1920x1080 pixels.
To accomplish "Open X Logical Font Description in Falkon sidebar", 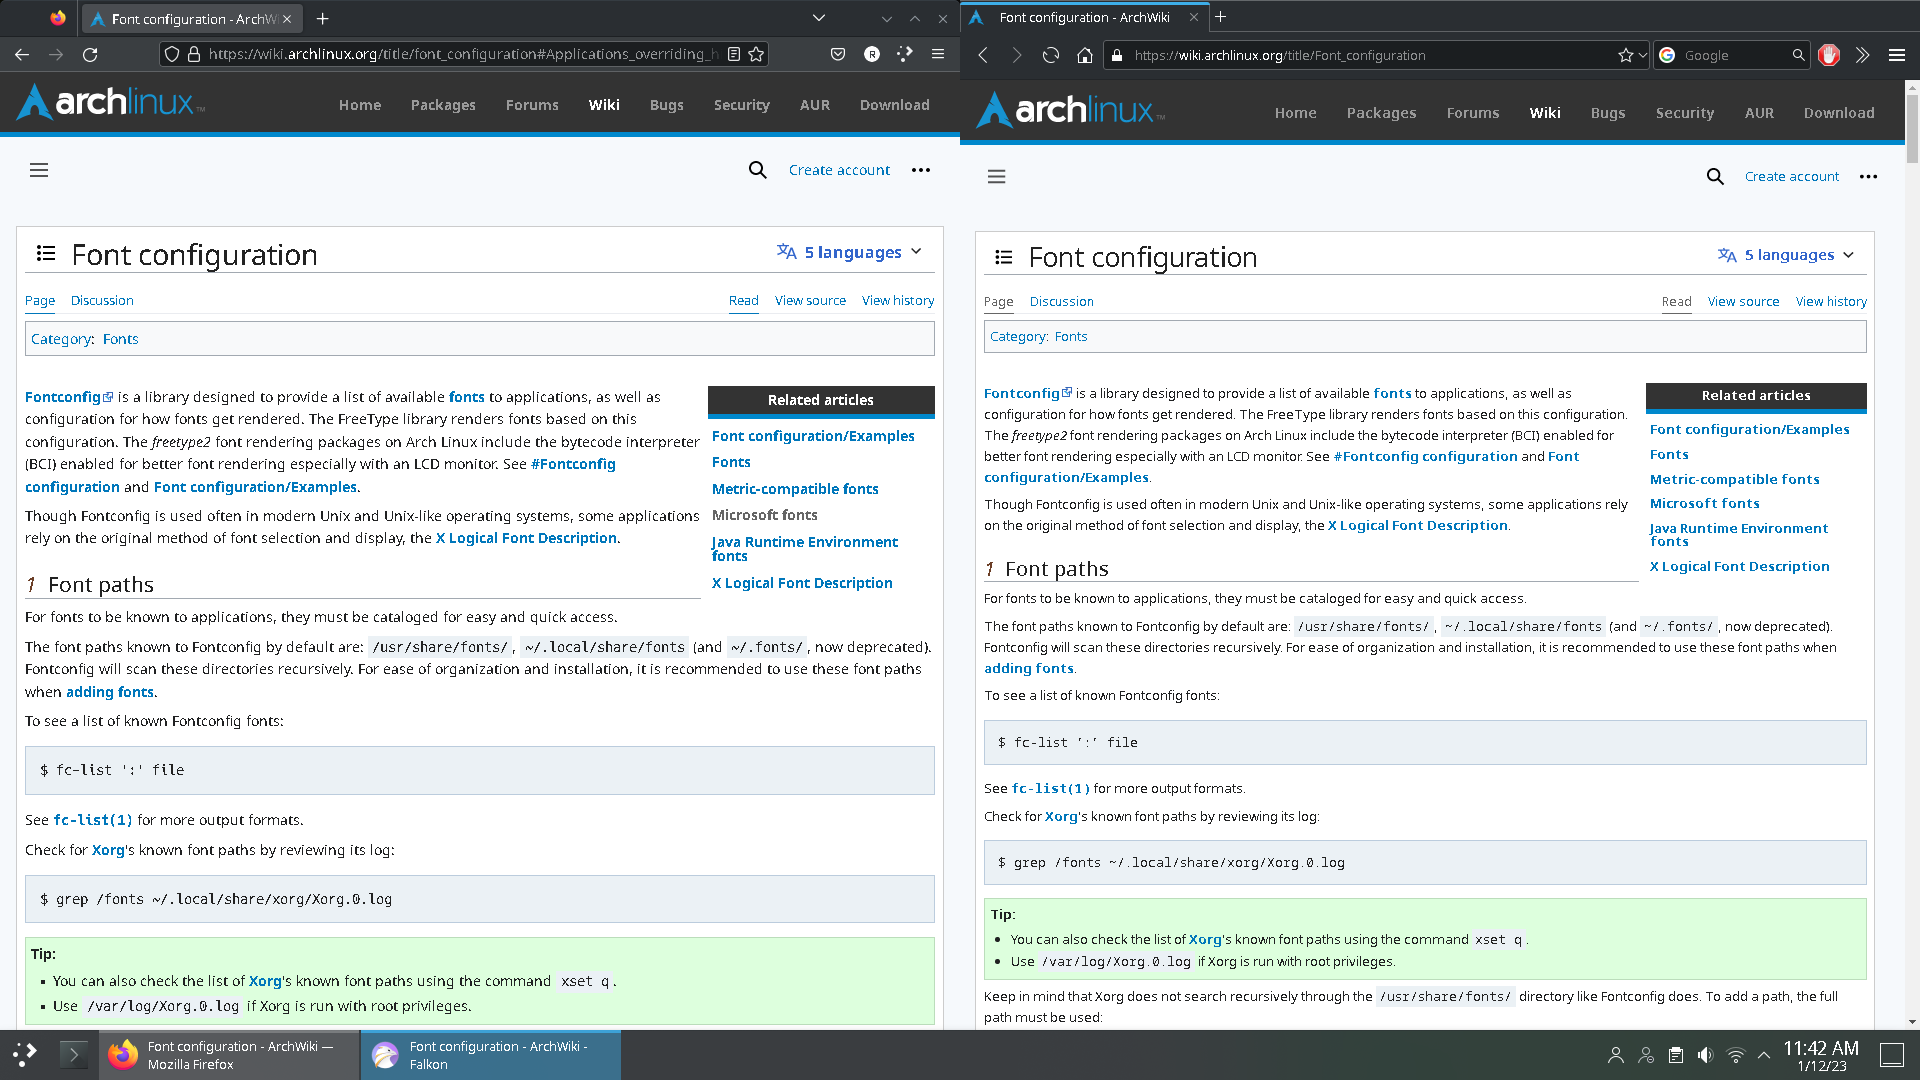I will [x=1739, y=566].
